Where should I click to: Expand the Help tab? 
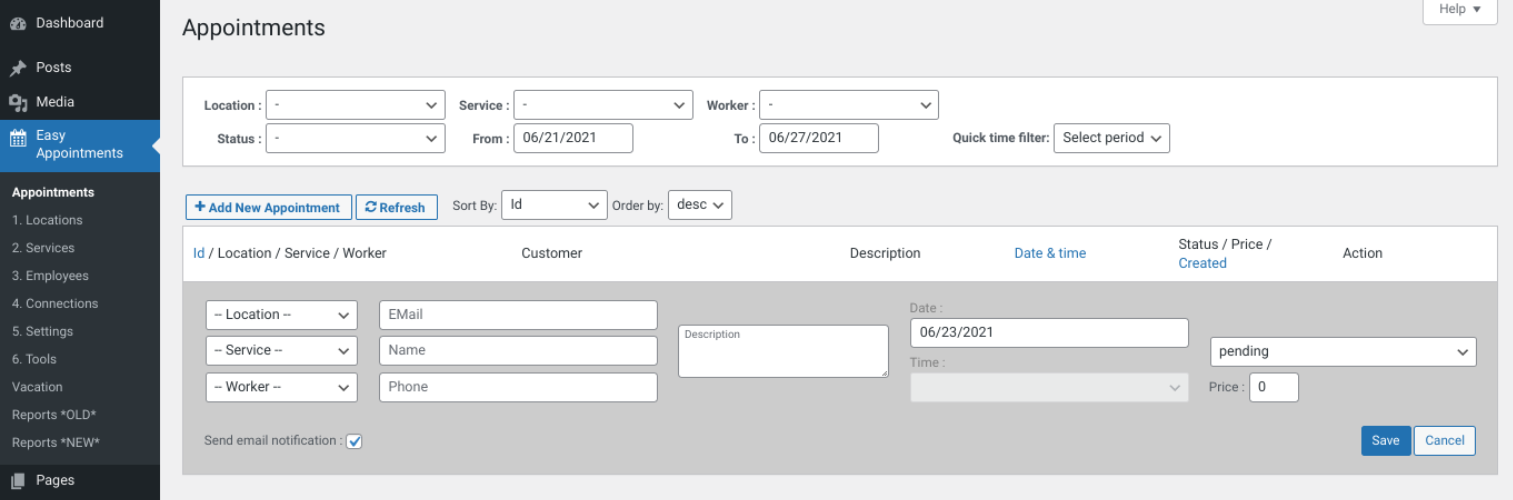(1459, 9)
